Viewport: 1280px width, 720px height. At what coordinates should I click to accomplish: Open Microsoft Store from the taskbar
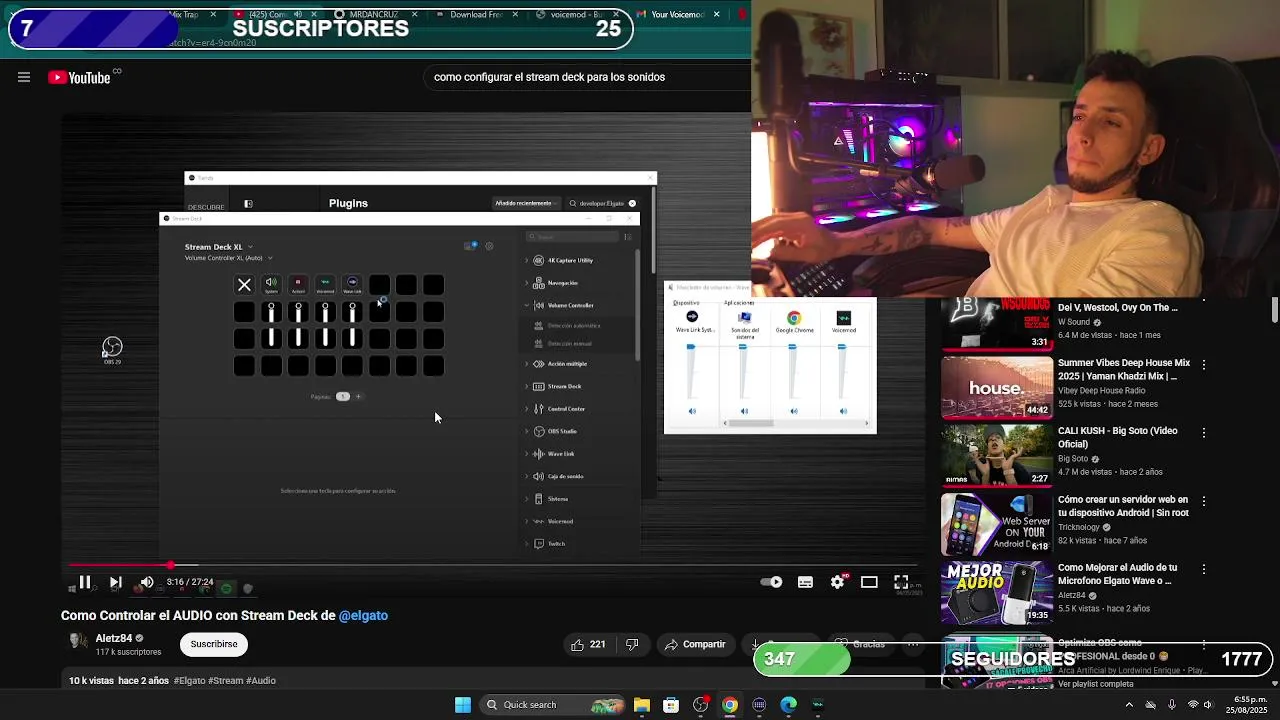coord(671,705)
